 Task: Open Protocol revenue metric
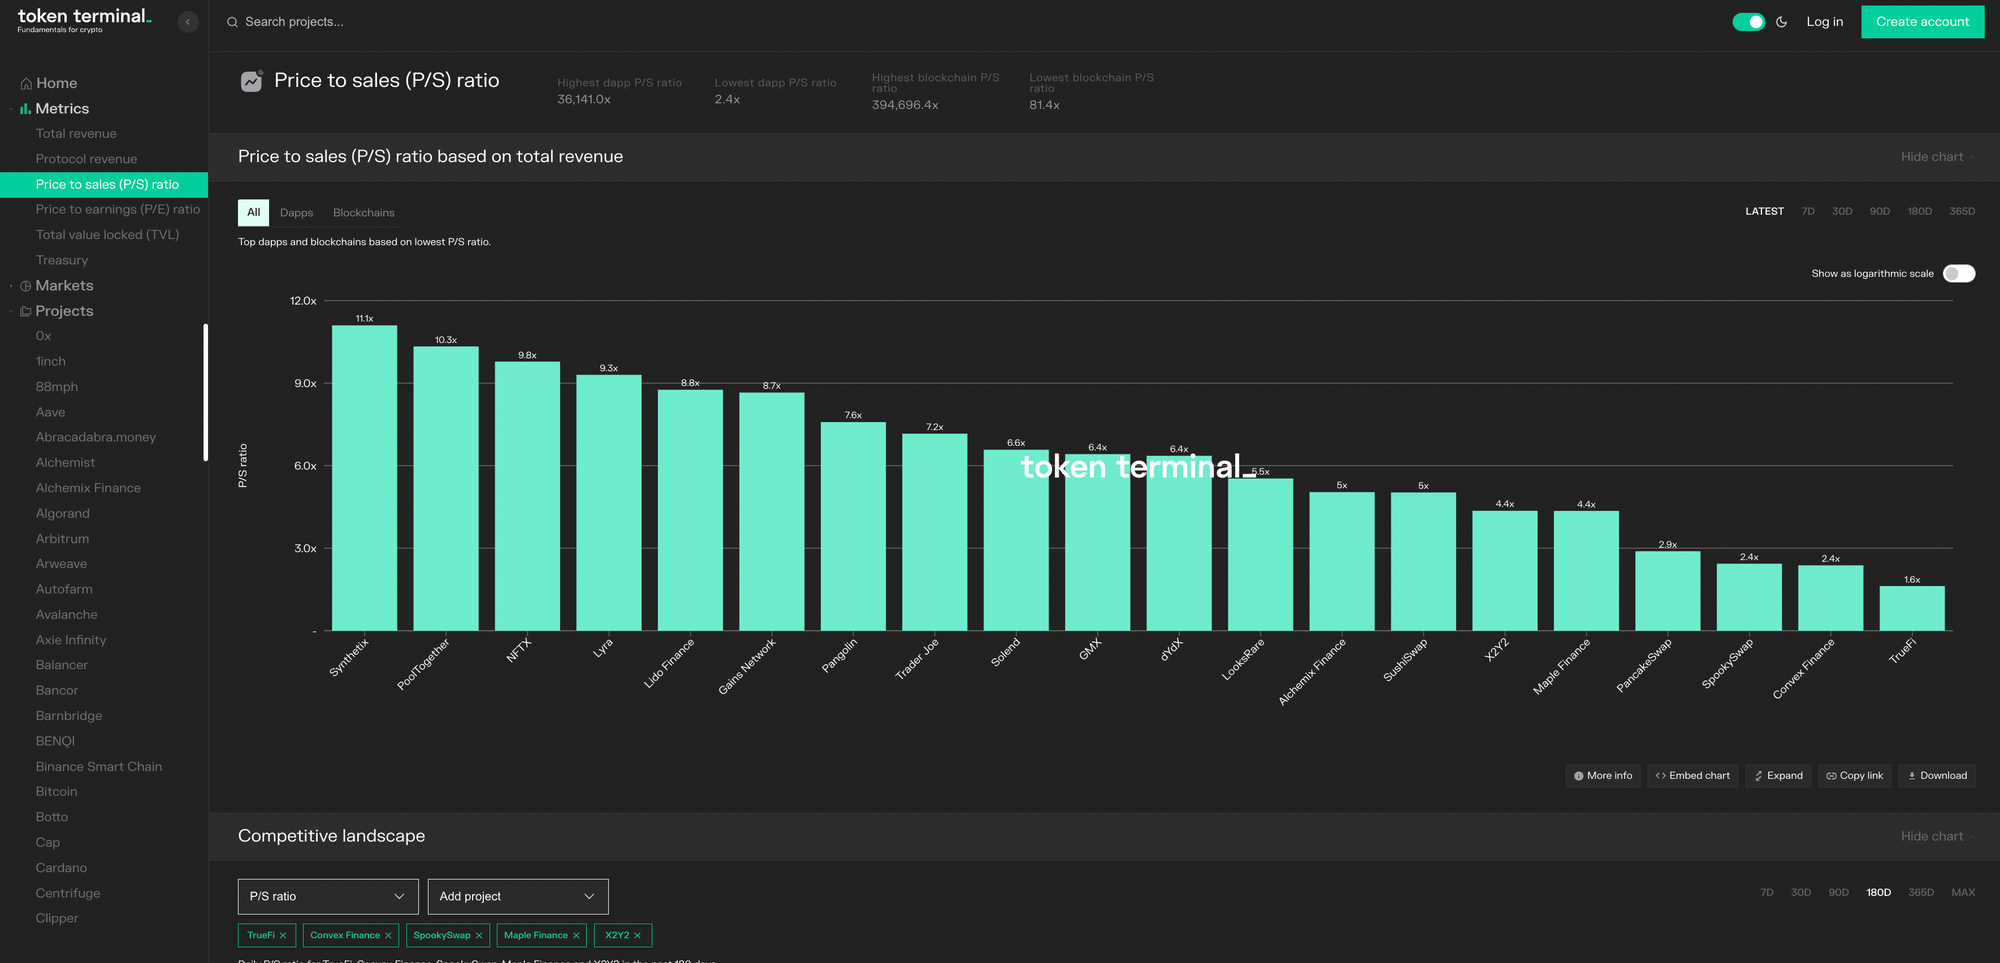point(86,159)
